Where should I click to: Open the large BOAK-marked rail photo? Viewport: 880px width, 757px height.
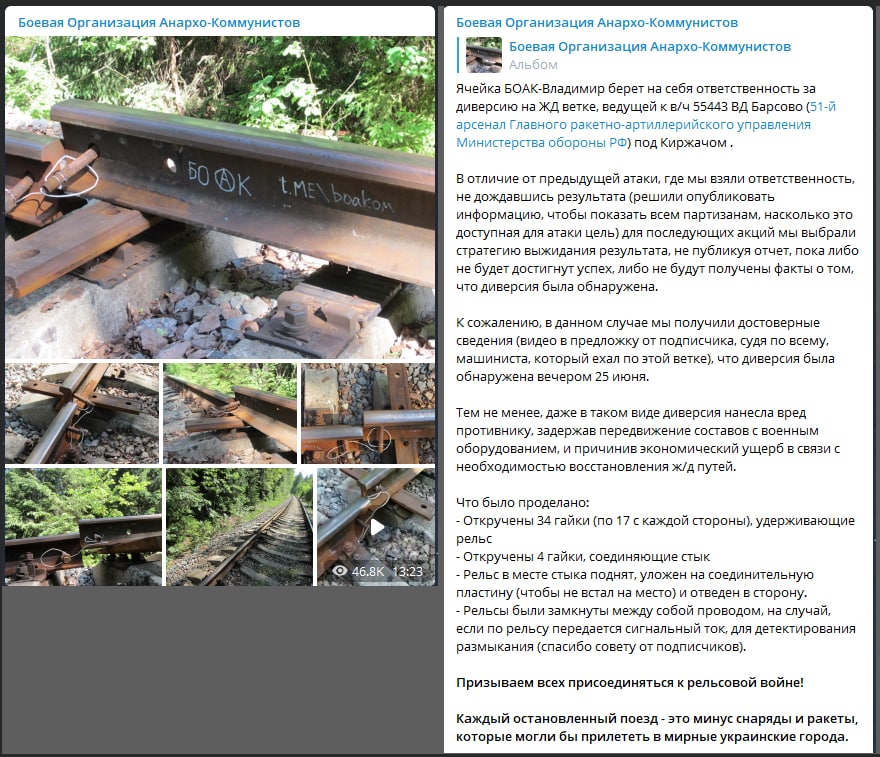click(220, 197)
